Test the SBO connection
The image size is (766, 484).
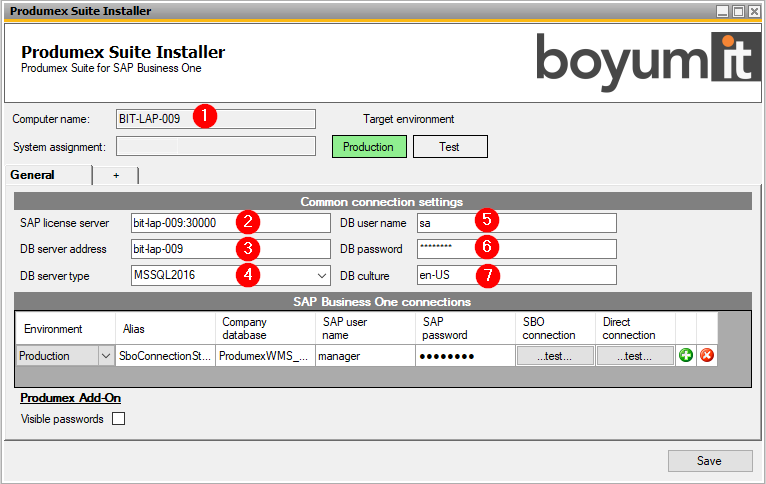click(555, 356)
